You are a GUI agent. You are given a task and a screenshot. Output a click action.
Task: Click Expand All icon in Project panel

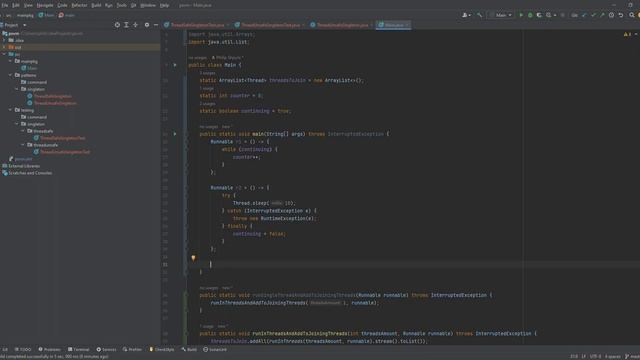tap(127, 25)
